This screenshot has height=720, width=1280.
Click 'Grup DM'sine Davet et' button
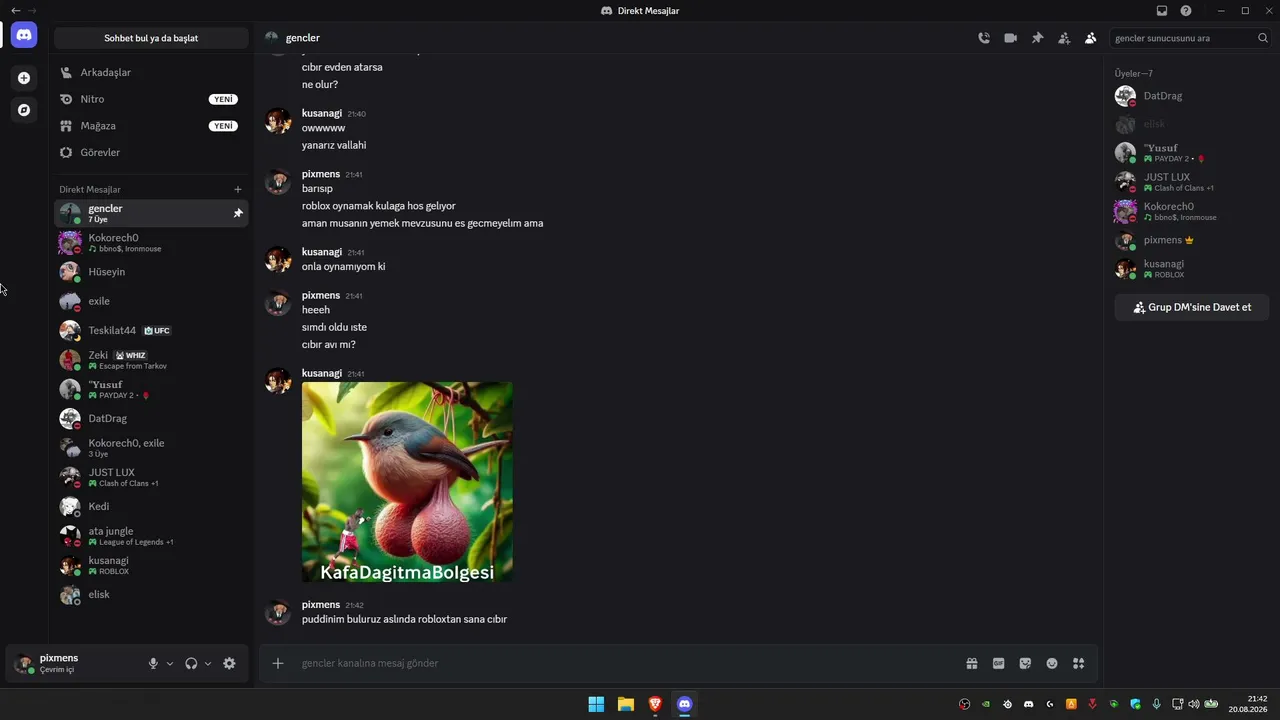pos(1192,307)
